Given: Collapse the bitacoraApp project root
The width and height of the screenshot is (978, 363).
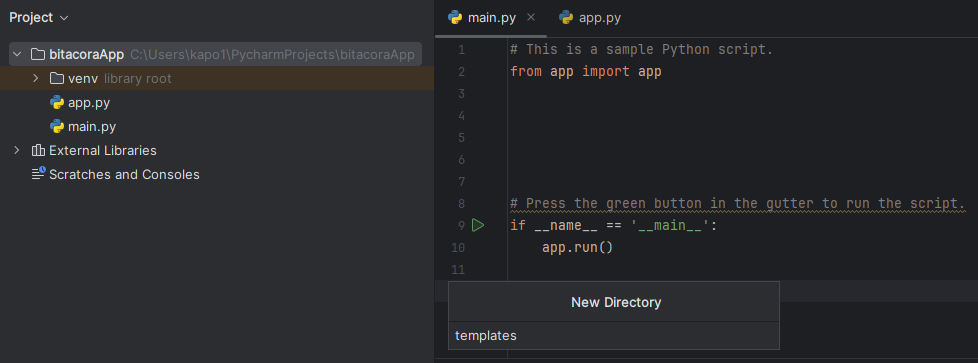Looking at the screenshot, I should [17, 54].
